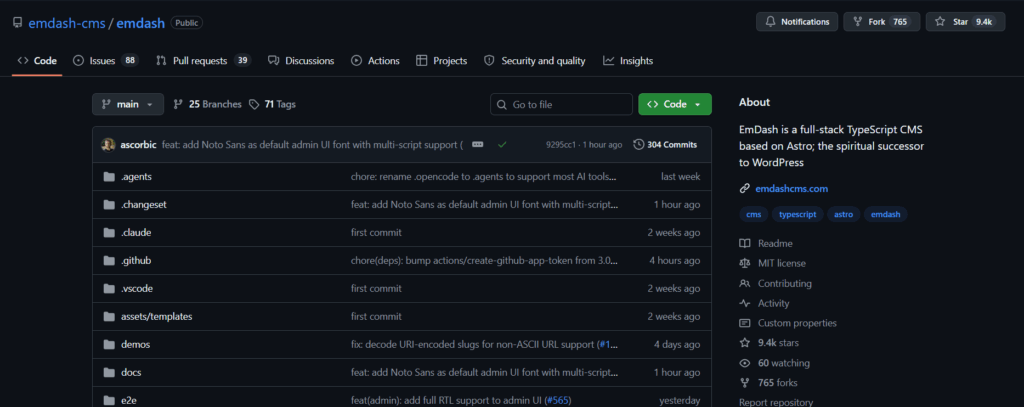The width and height of the screenshot is (1024, 407).
Task: Switch to the Pull requests tab
Action: coord(203,61)
